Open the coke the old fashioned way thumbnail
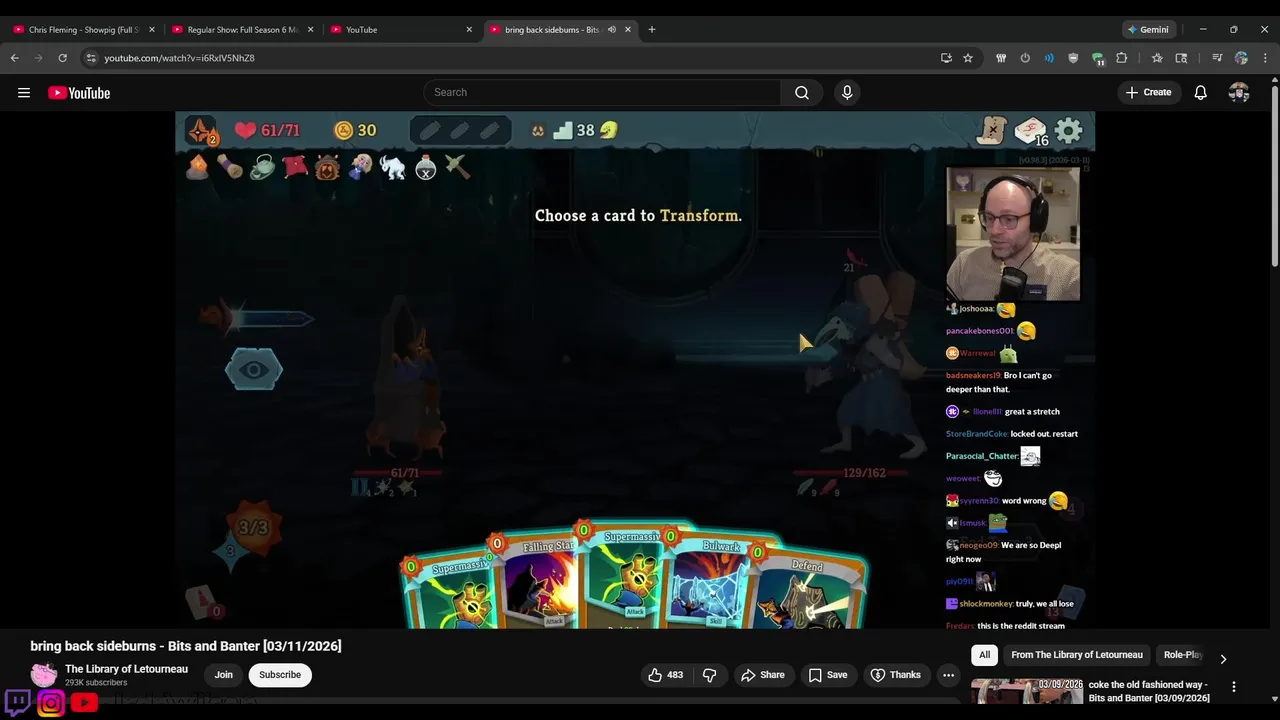 click(x=1027, y=692)
